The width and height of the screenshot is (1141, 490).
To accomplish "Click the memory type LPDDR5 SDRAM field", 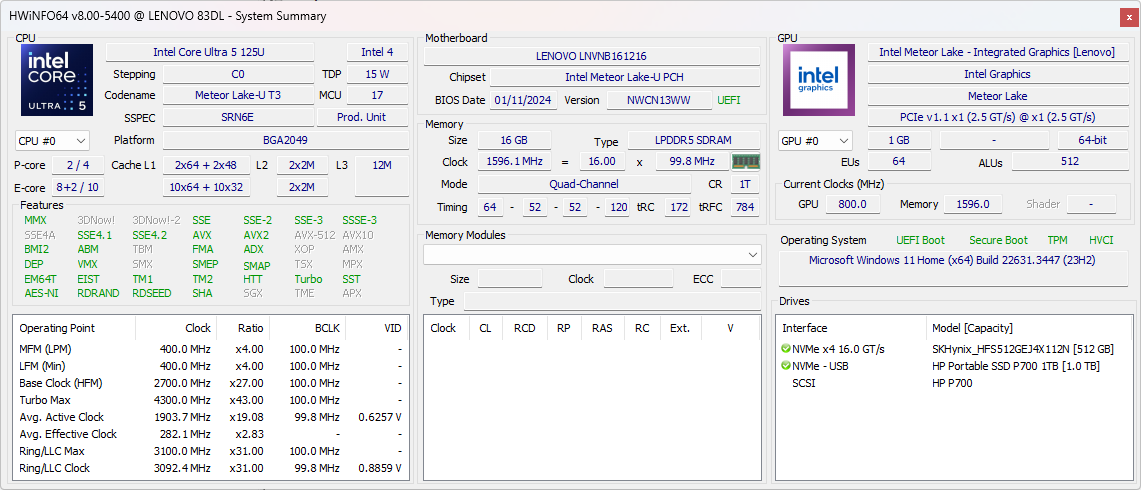I will [693, 141].
